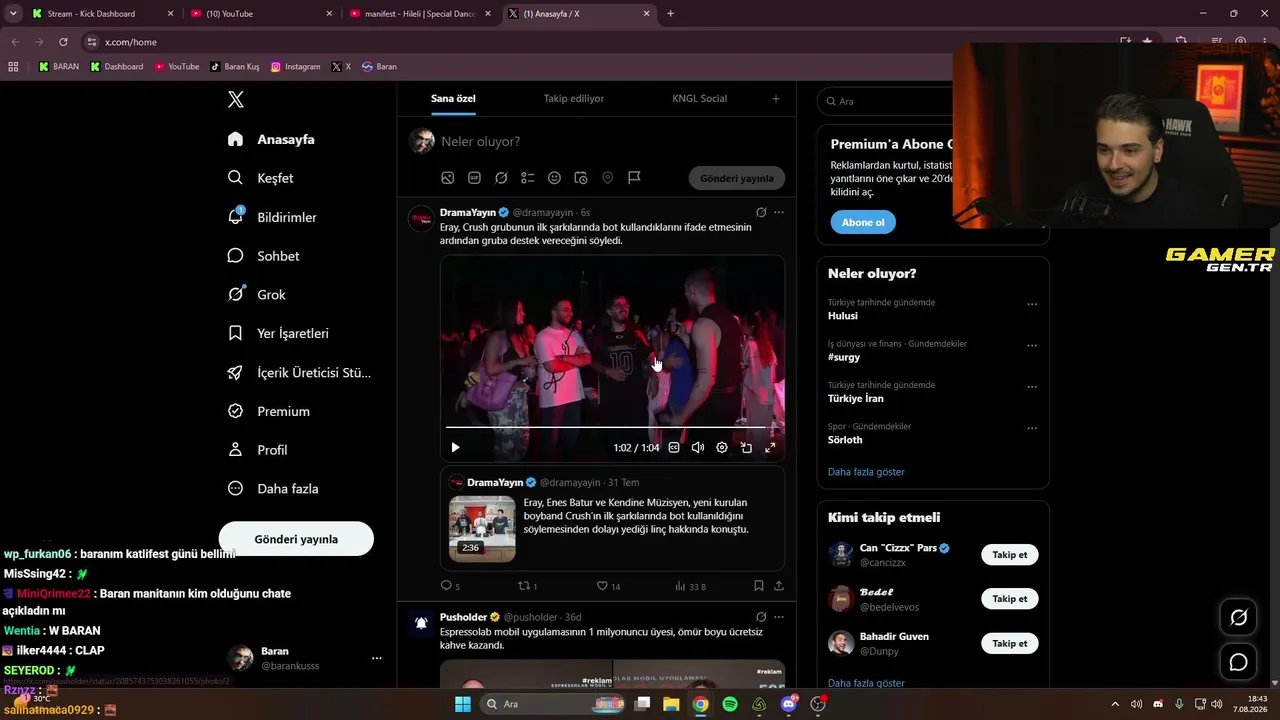Click the Ara search field on X
This screenshot has height=720, width=1280.
[x=888, y=101]
